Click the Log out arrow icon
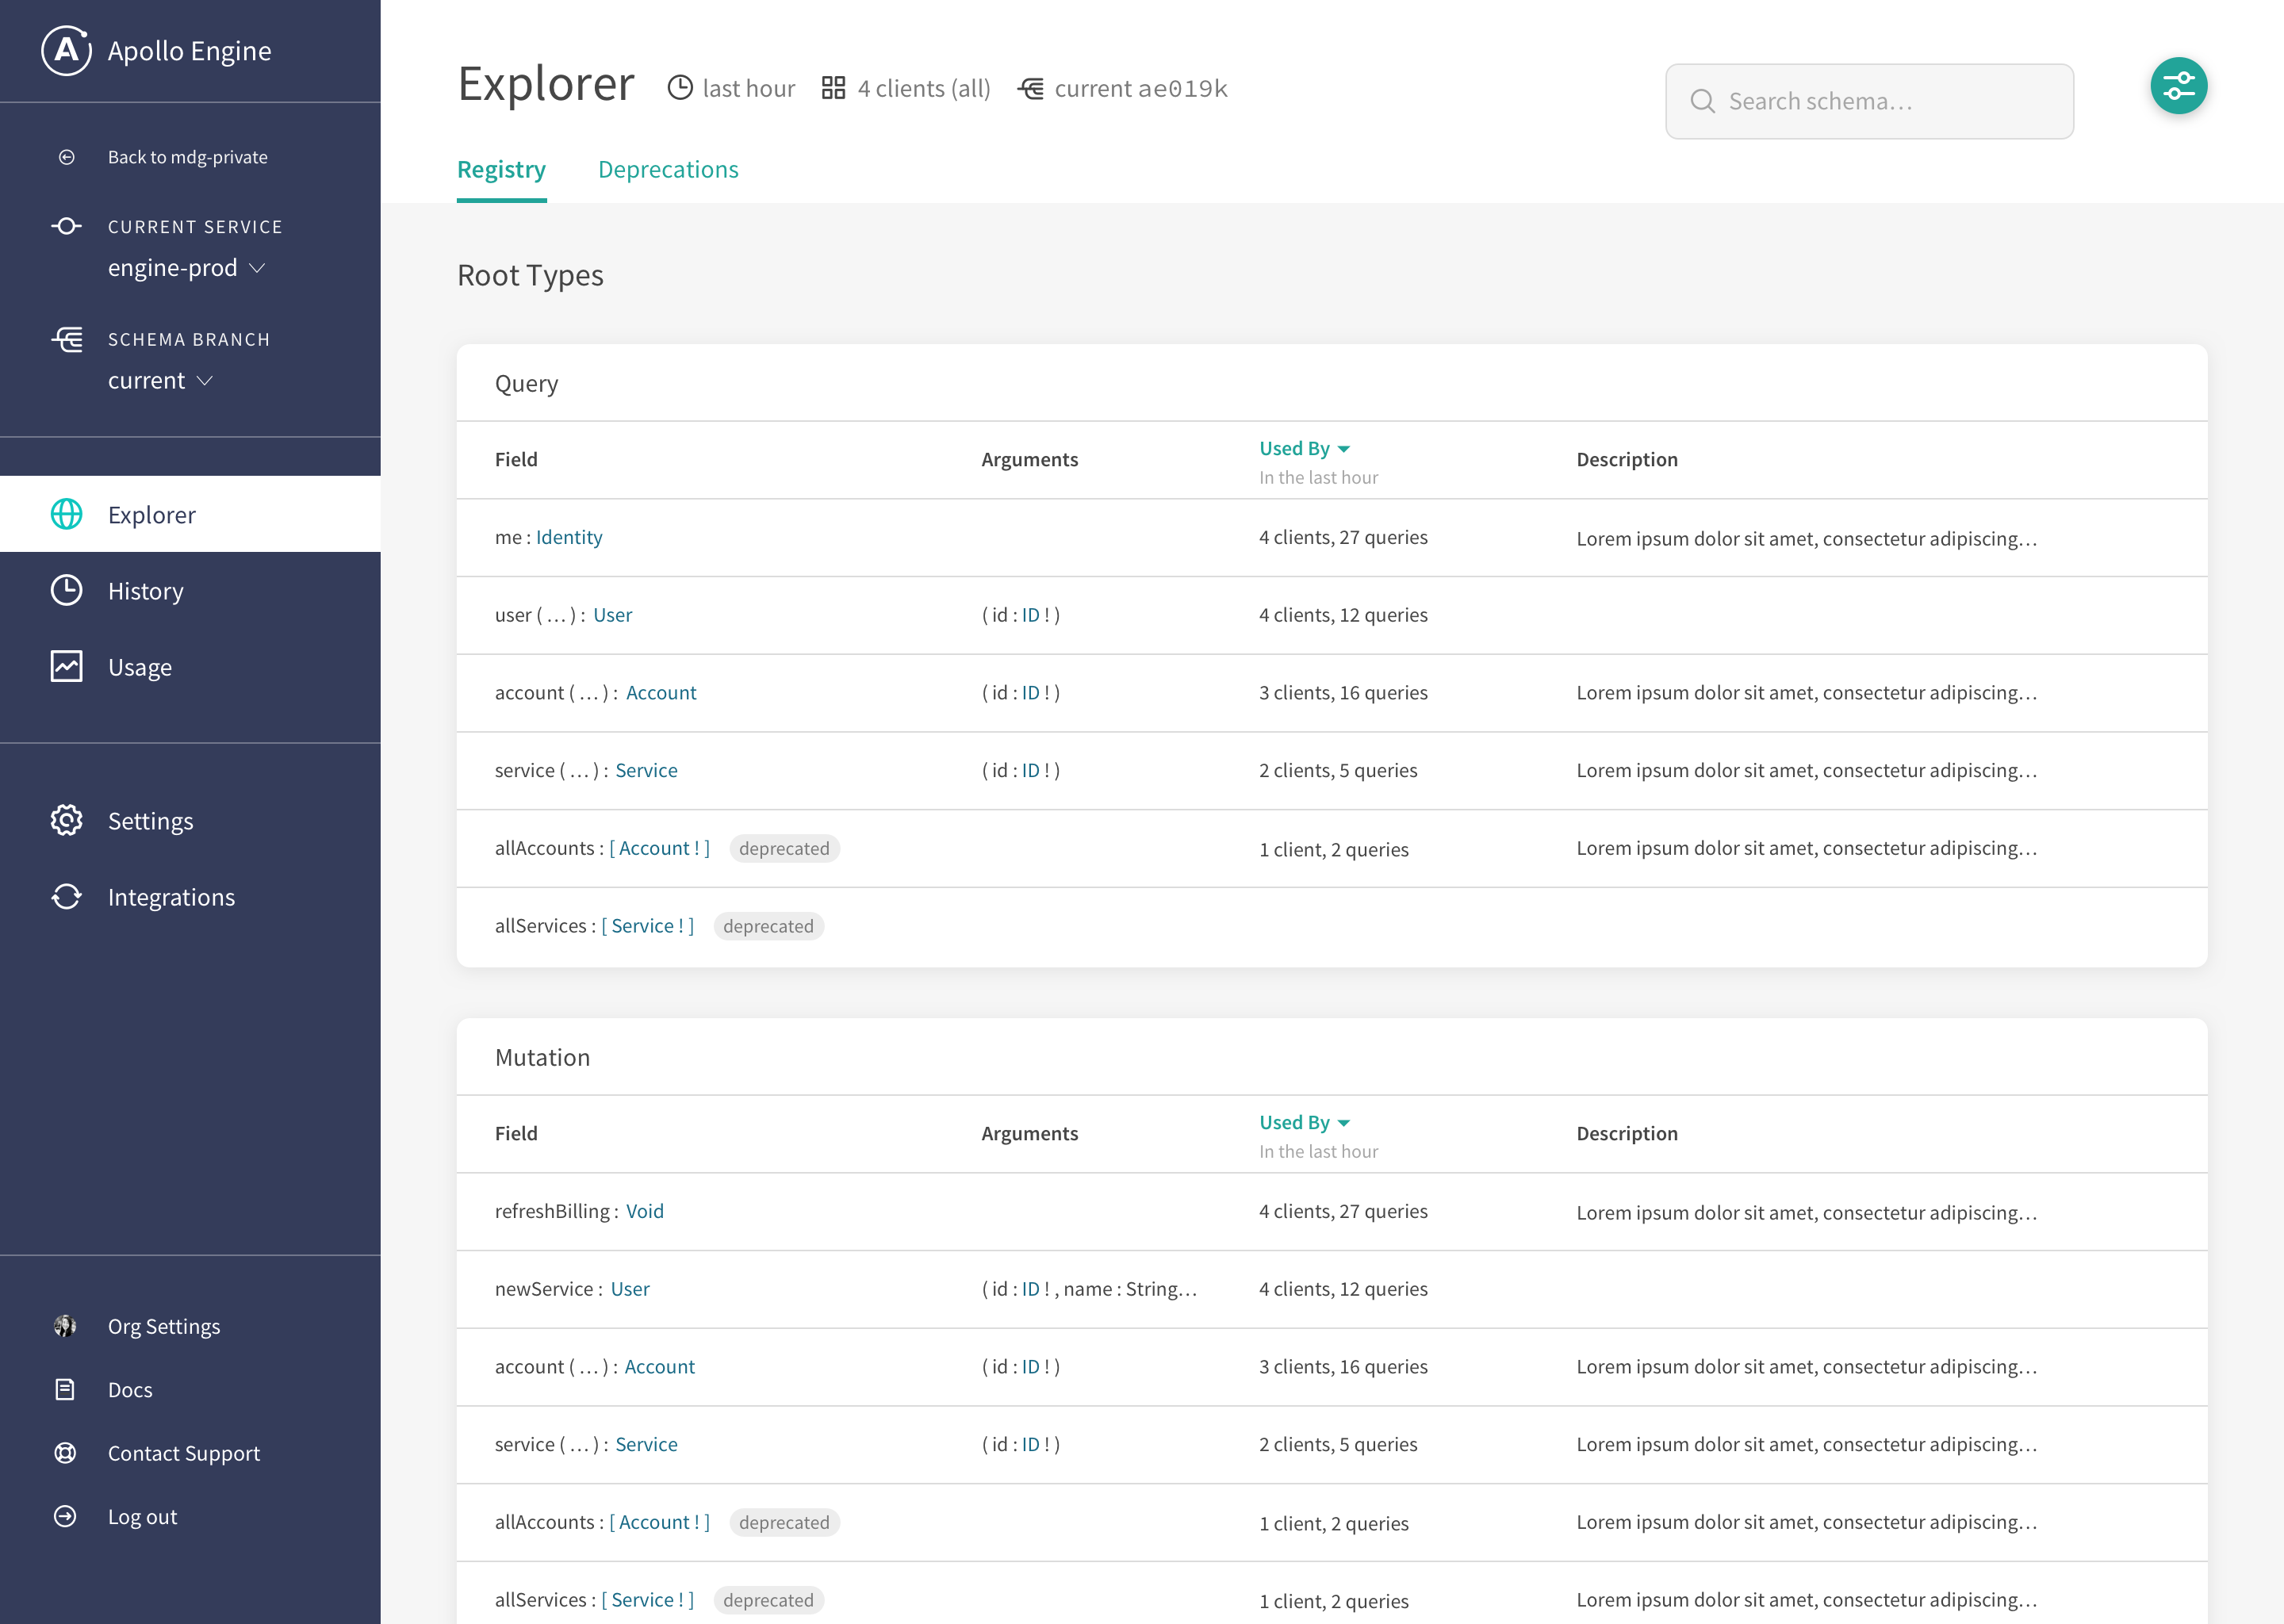Image resolution: width=2284 pixels, height=1624 pixels. 65,1516
